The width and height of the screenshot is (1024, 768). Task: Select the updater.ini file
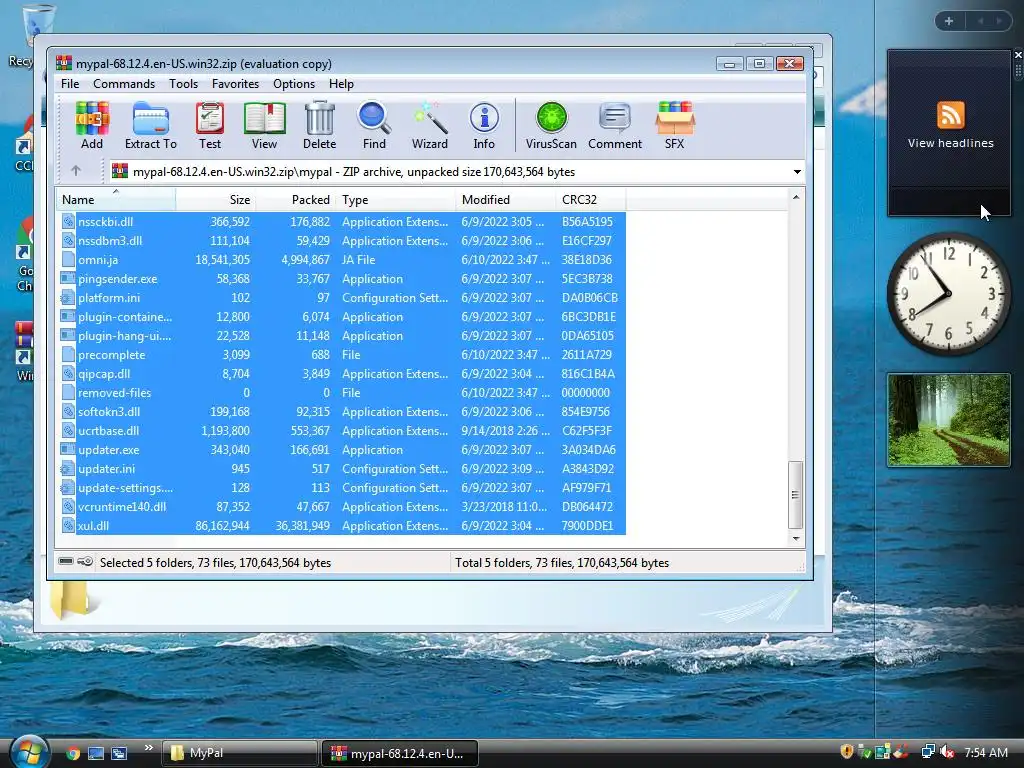343,468
